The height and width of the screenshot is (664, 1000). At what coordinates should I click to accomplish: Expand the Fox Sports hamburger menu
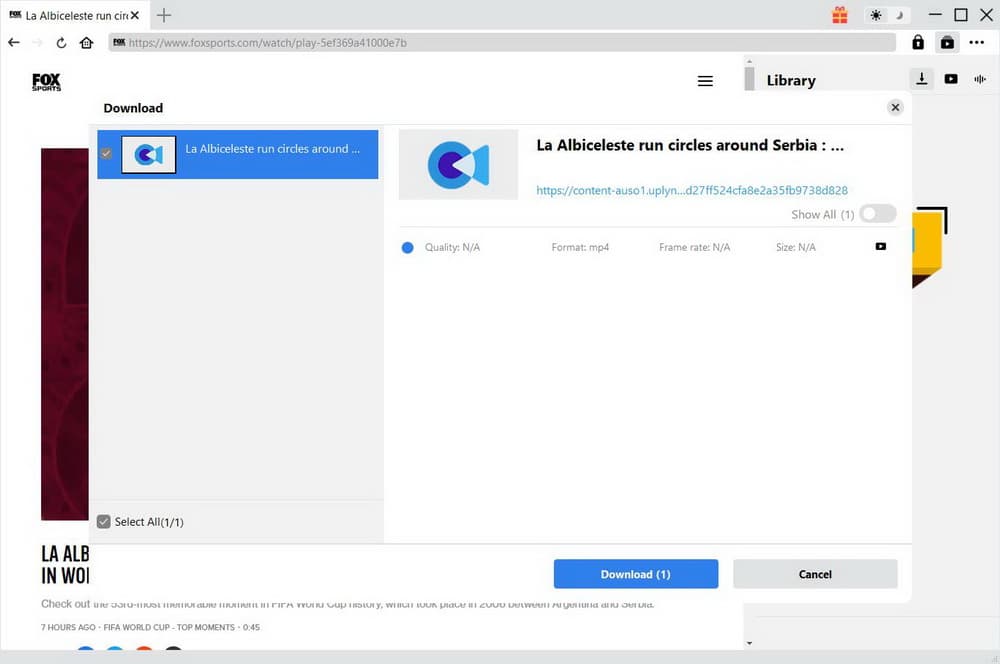(x=705, y=81)
